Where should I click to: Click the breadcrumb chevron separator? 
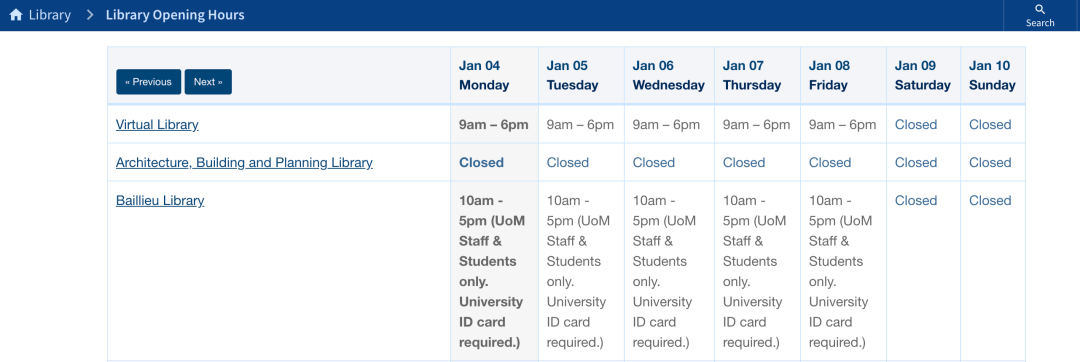tap(90, 14)
